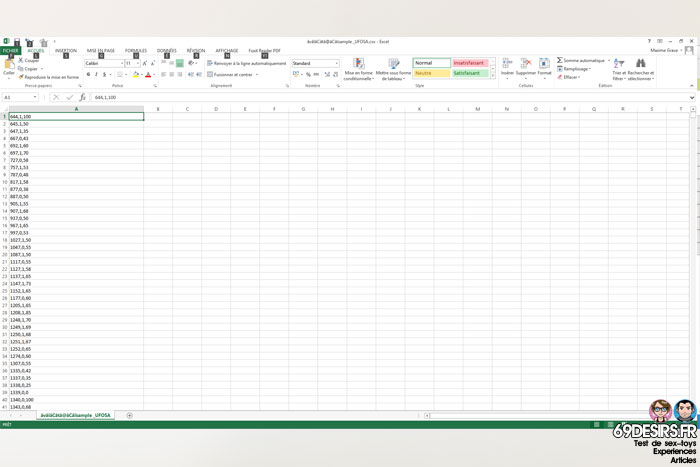Align text to bottom (highlighted)
This screenshot has width=700, height=467.
[x=179, y=63]
